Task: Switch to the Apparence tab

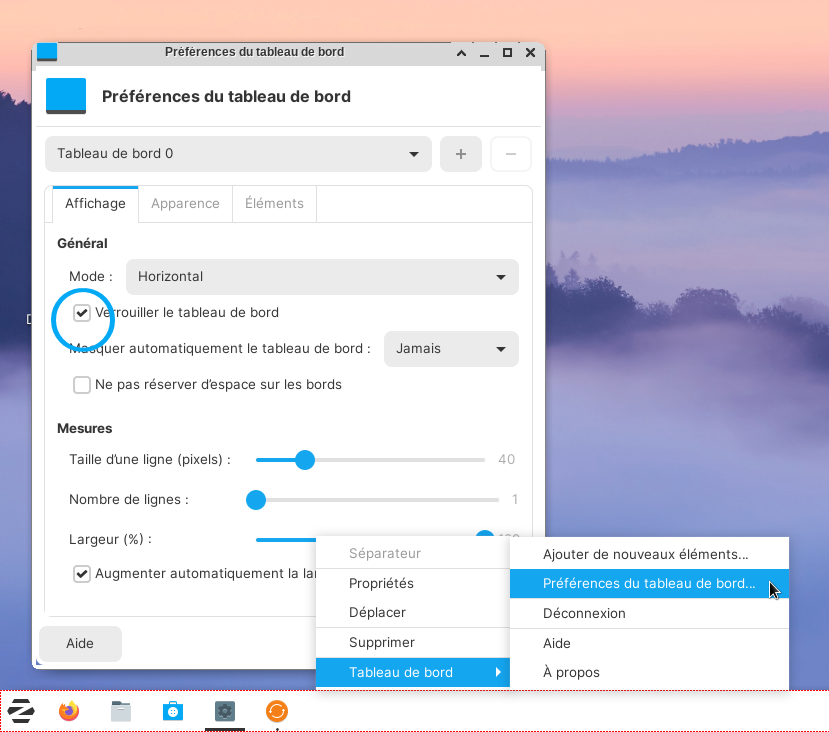Action: 185,203
